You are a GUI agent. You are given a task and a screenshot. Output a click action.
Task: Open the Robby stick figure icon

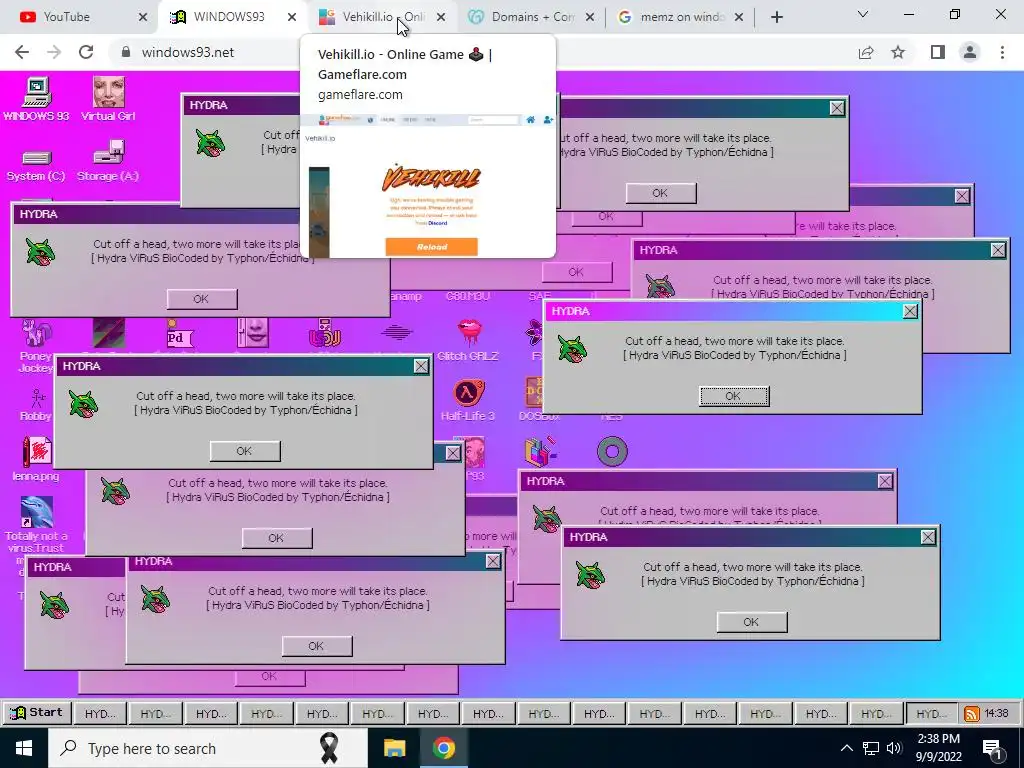(36, 405)
